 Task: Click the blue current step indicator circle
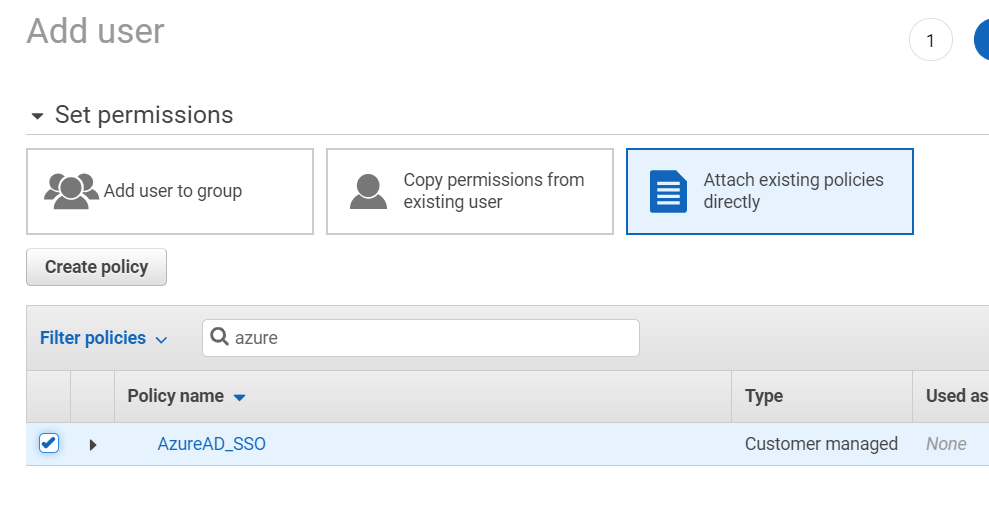(x=982, y=40)
